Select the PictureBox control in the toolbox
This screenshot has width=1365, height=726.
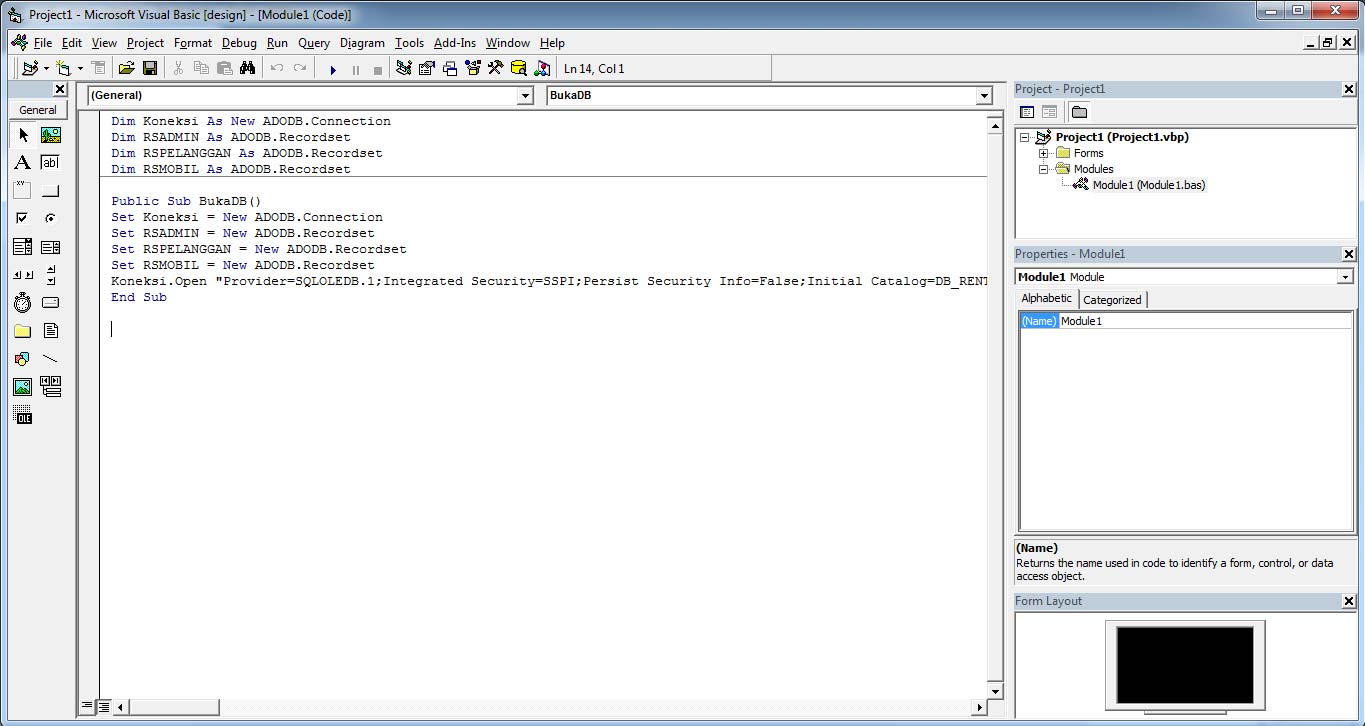pos(51,135)
